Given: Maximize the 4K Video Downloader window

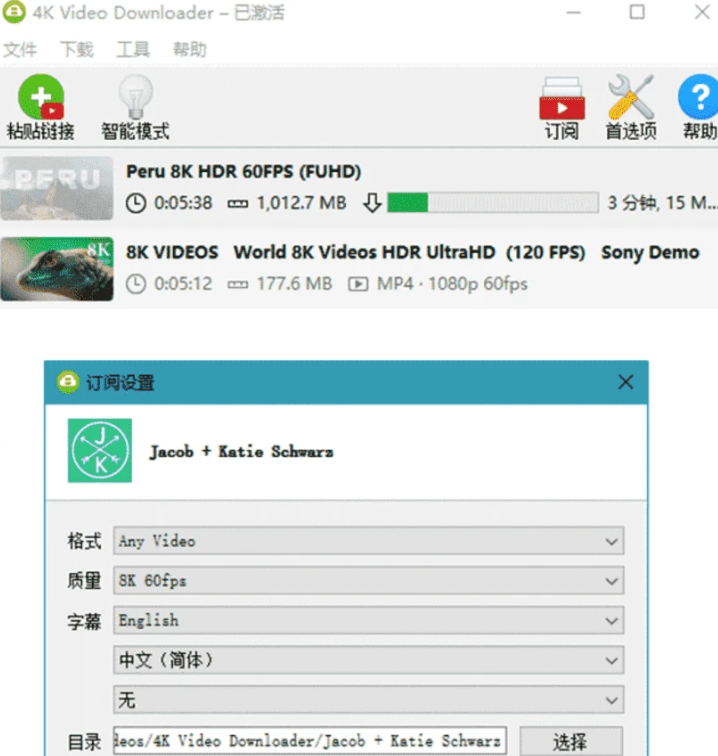Looking at the screenshot, I should coord(637,12).
